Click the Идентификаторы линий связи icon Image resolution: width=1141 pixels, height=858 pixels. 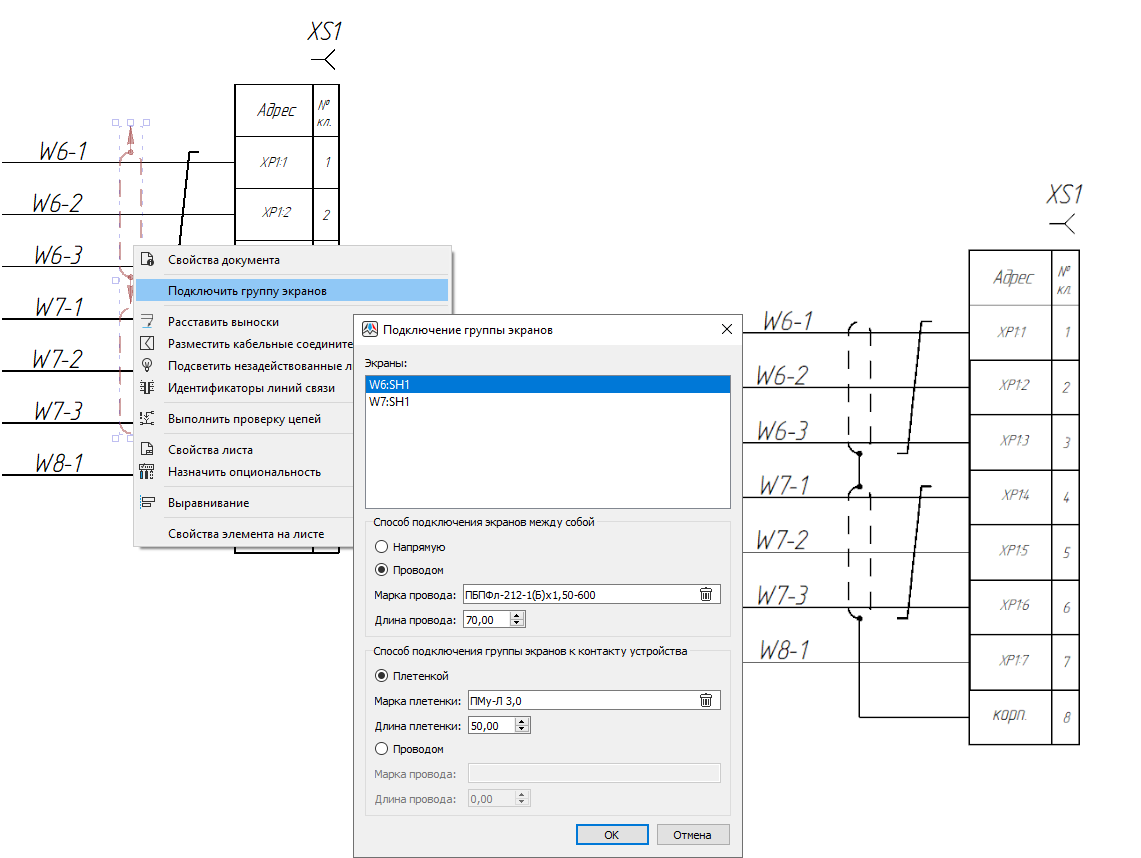point(148,388)
